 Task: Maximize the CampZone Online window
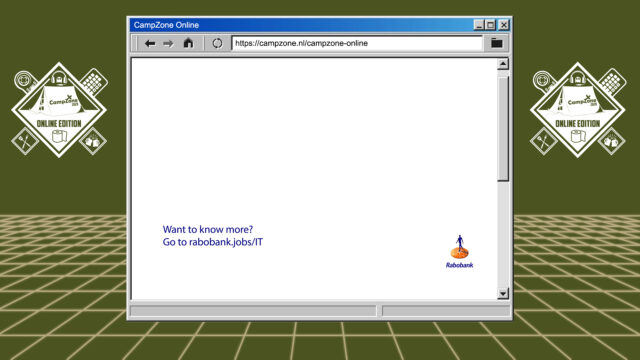click(491, 25)
